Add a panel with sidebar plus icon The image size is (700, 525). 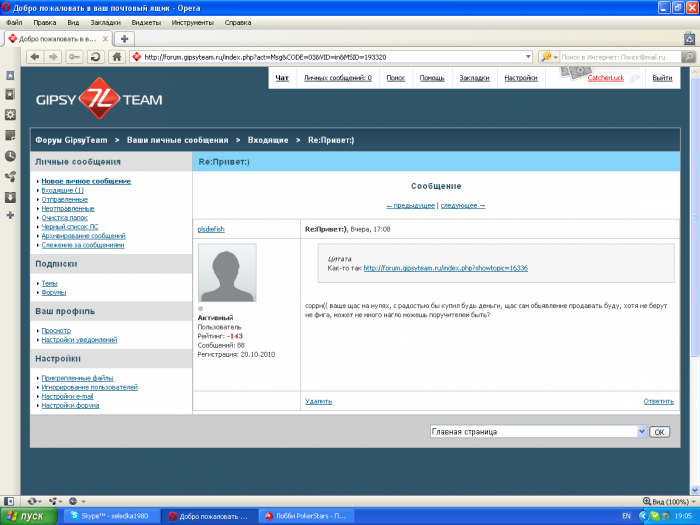point(10,215)
